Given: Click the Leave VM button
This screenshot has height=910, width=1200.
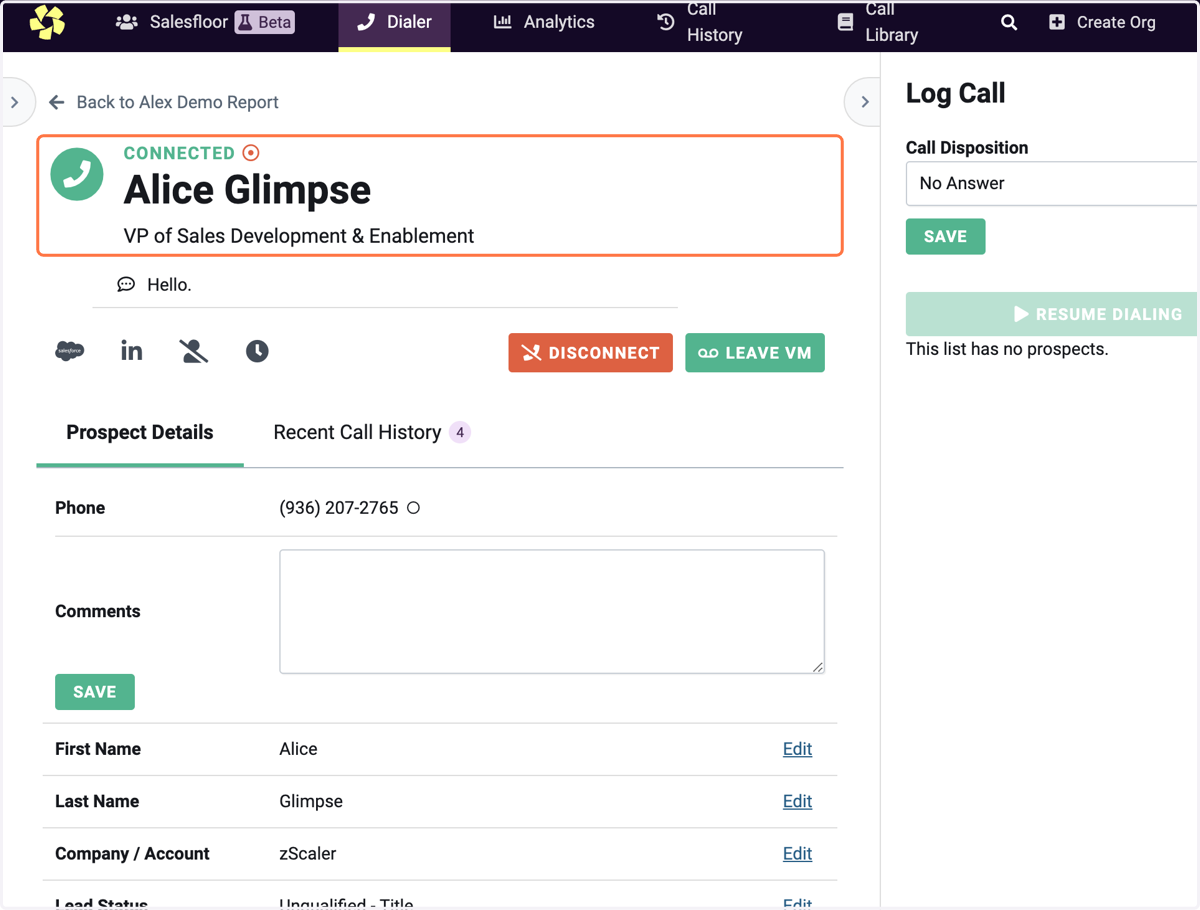Looking at the screenshot, I should [x=755, y=353].
